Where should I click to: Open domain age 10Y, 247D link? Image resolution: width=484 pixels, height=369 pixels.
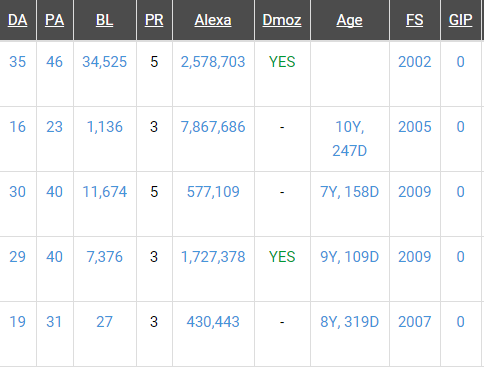point(350,139)
